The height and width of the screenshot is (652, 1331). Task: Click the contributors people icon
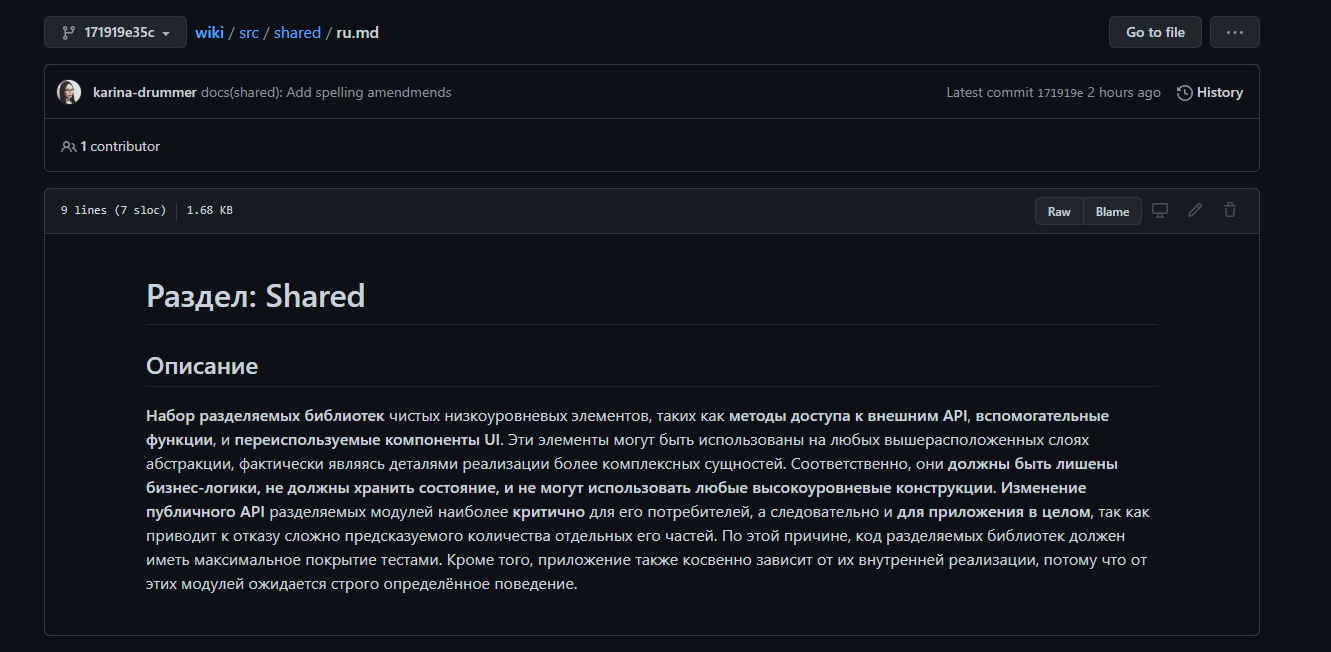pos(69,146)
